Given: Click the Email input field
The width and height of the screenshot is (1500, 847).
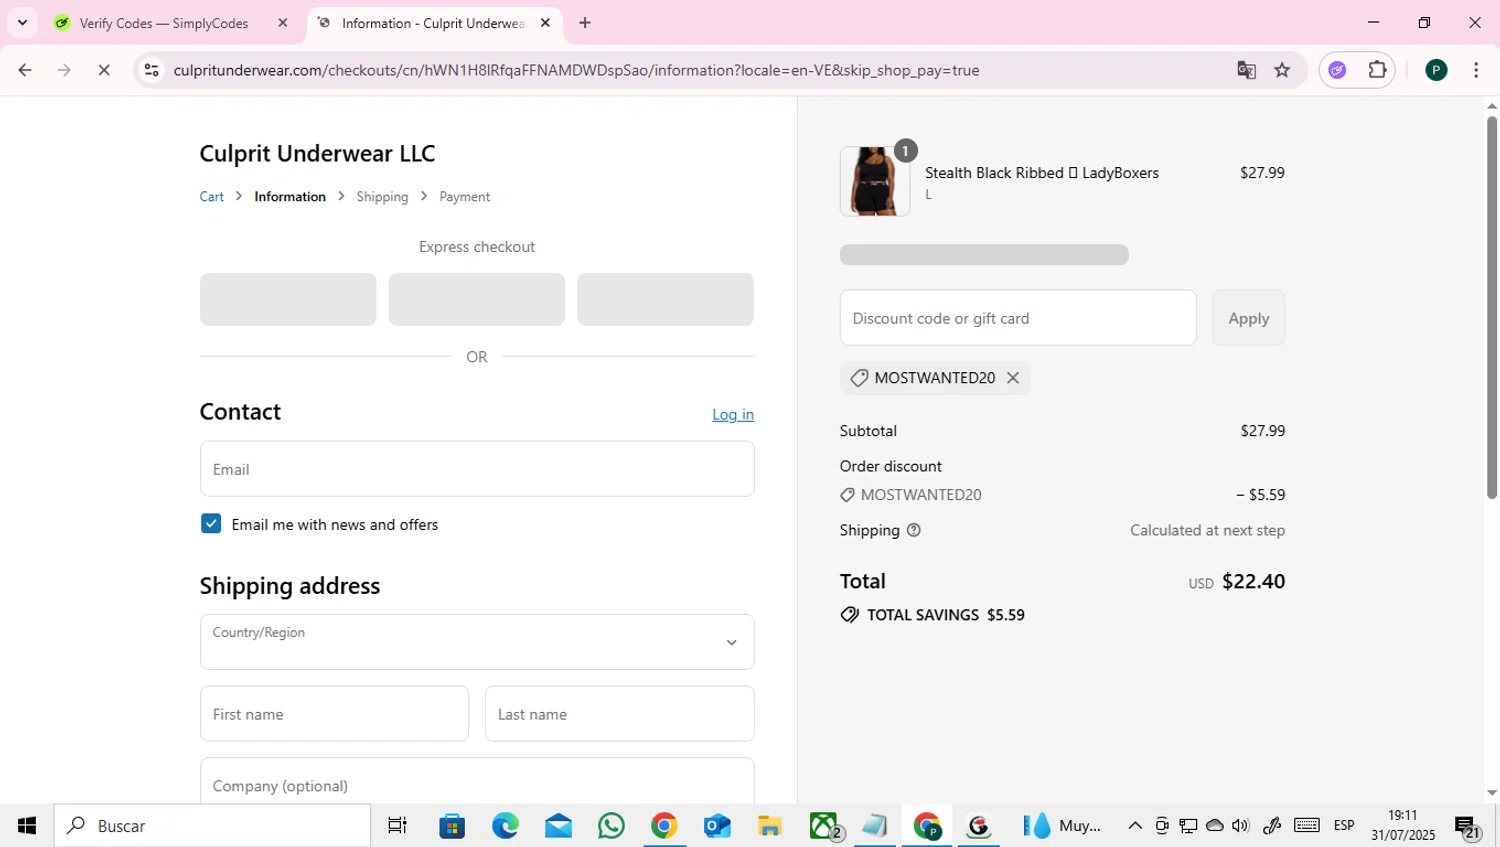Looking at the screenshot, I should point(477,469).
